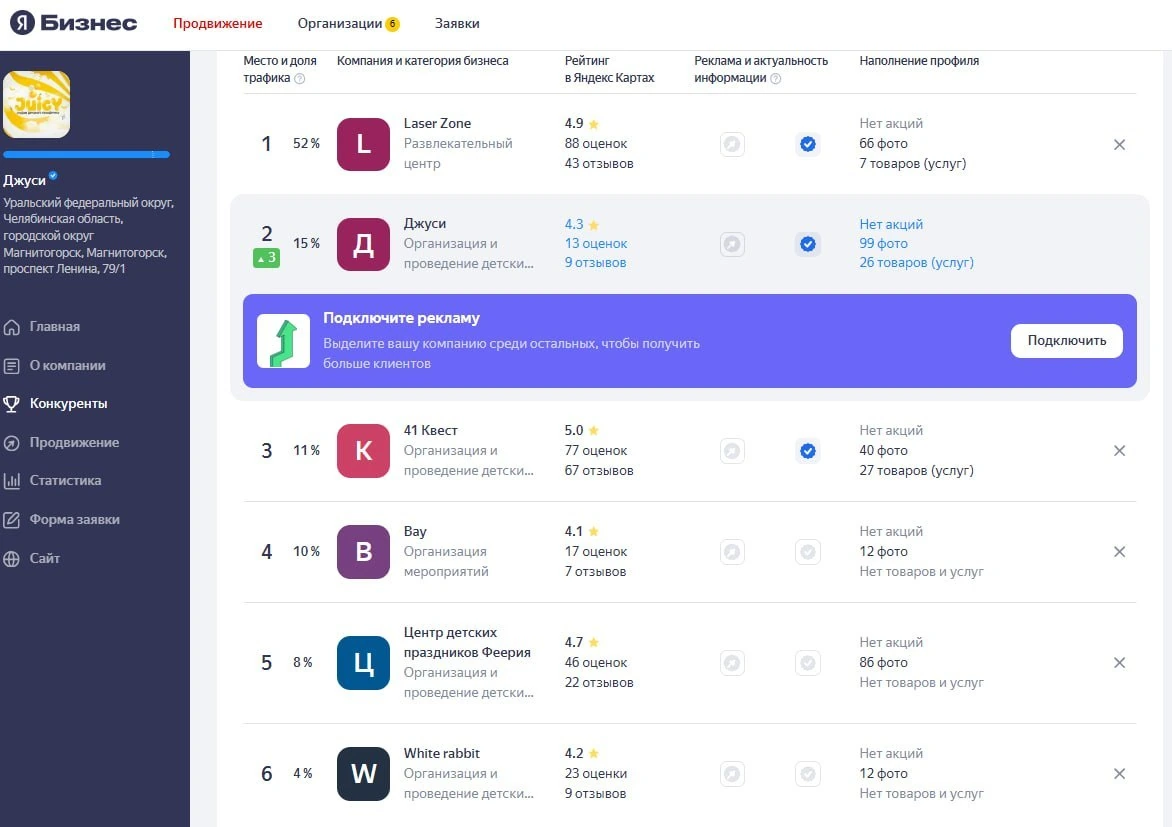1172x827 pixels.
Task: Click the grey checkmark indicator in the Bay row
Action: 808,552
